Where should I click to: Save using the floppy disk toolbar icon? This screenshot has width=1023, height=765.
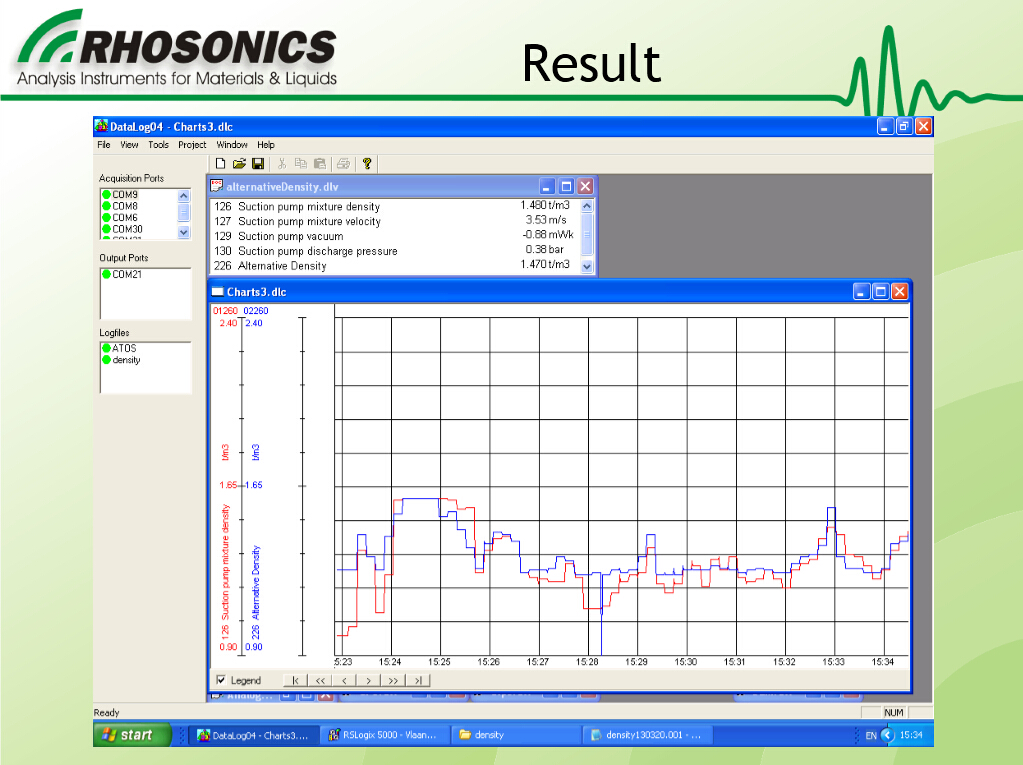click(x=258, y=164)
